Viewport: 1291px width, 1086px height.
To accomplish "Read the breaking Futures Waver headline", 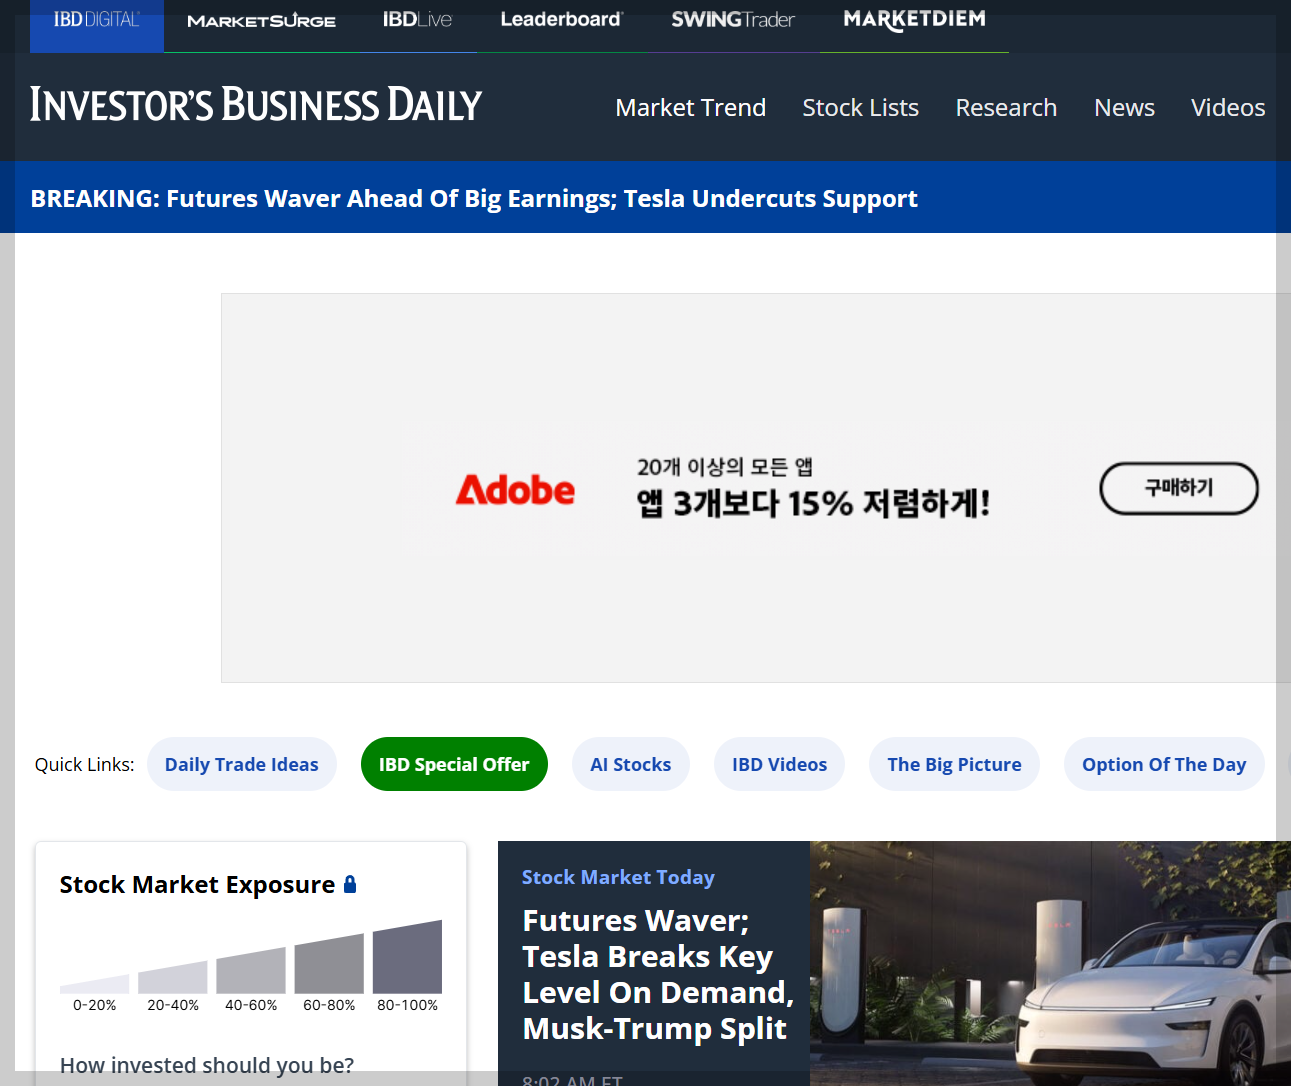I will click(x=474, y=199).
